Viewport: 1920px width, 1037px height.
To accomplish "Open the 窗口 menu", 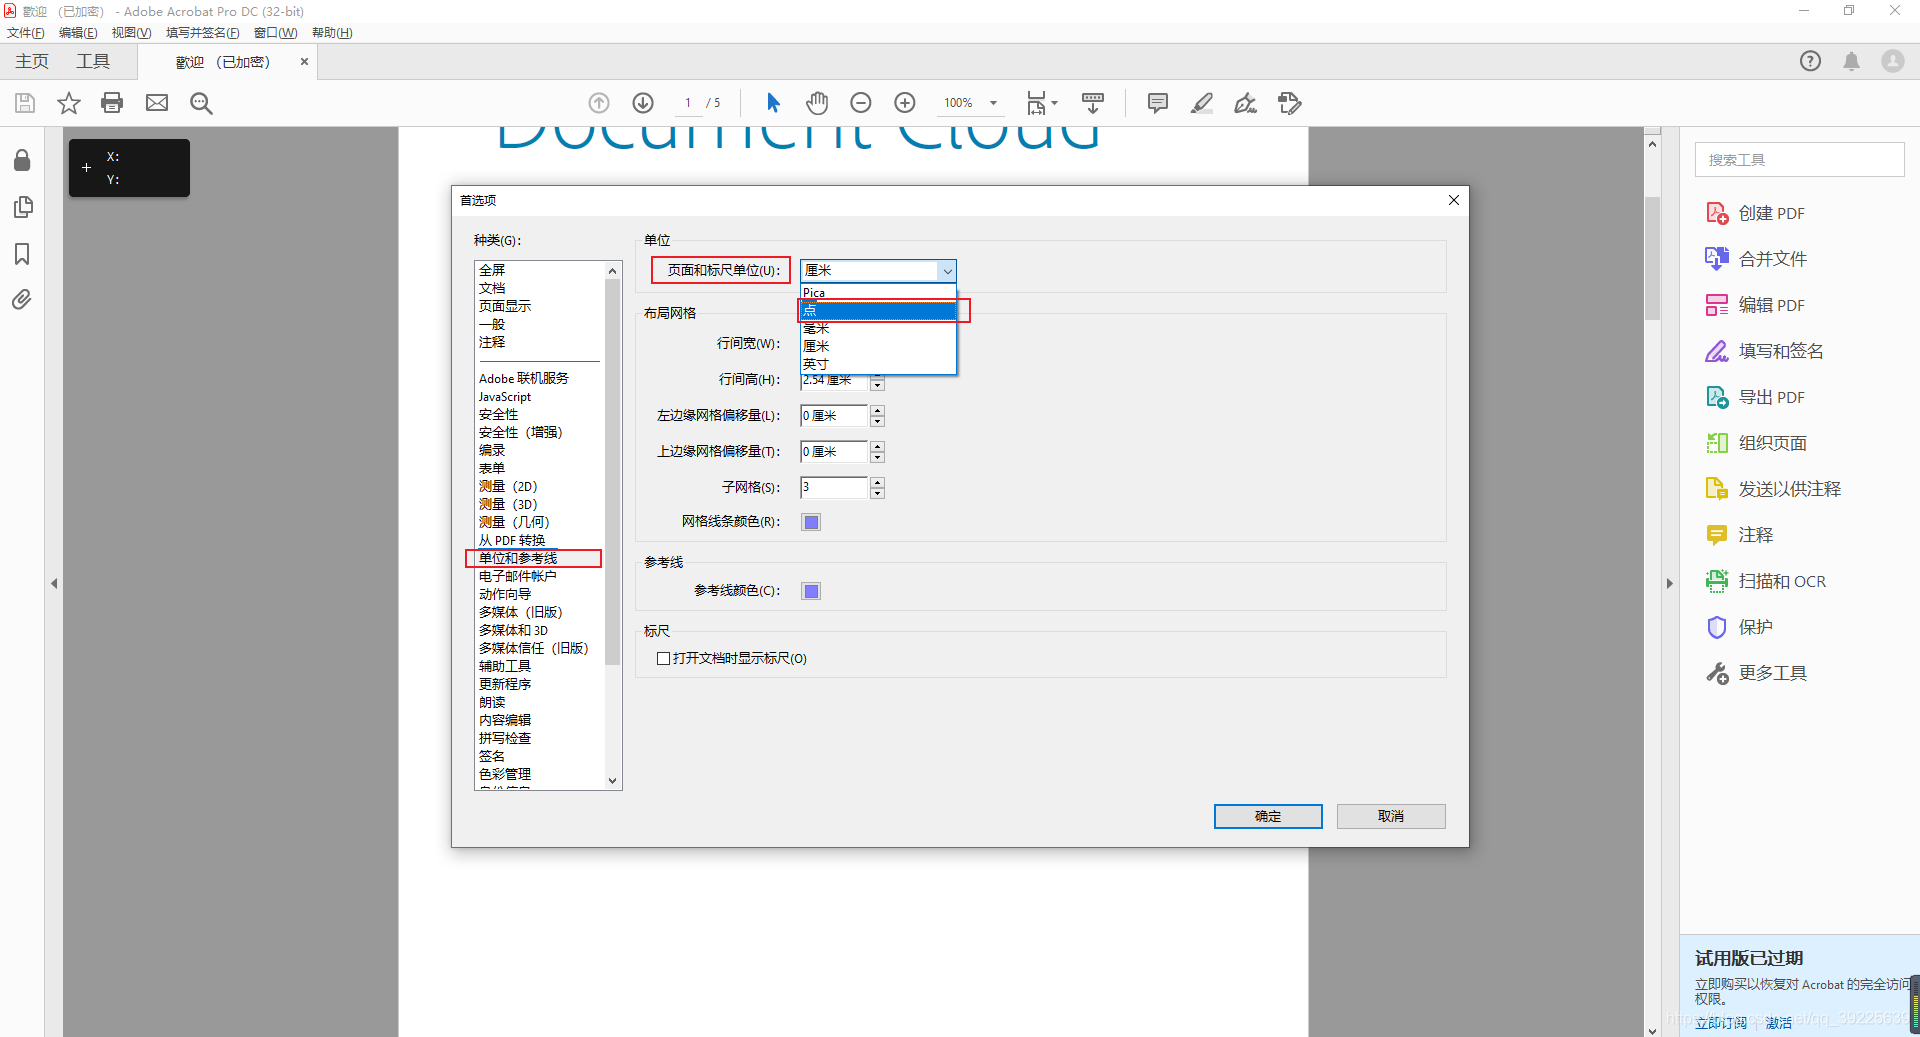I will click(x=275, y=33).
